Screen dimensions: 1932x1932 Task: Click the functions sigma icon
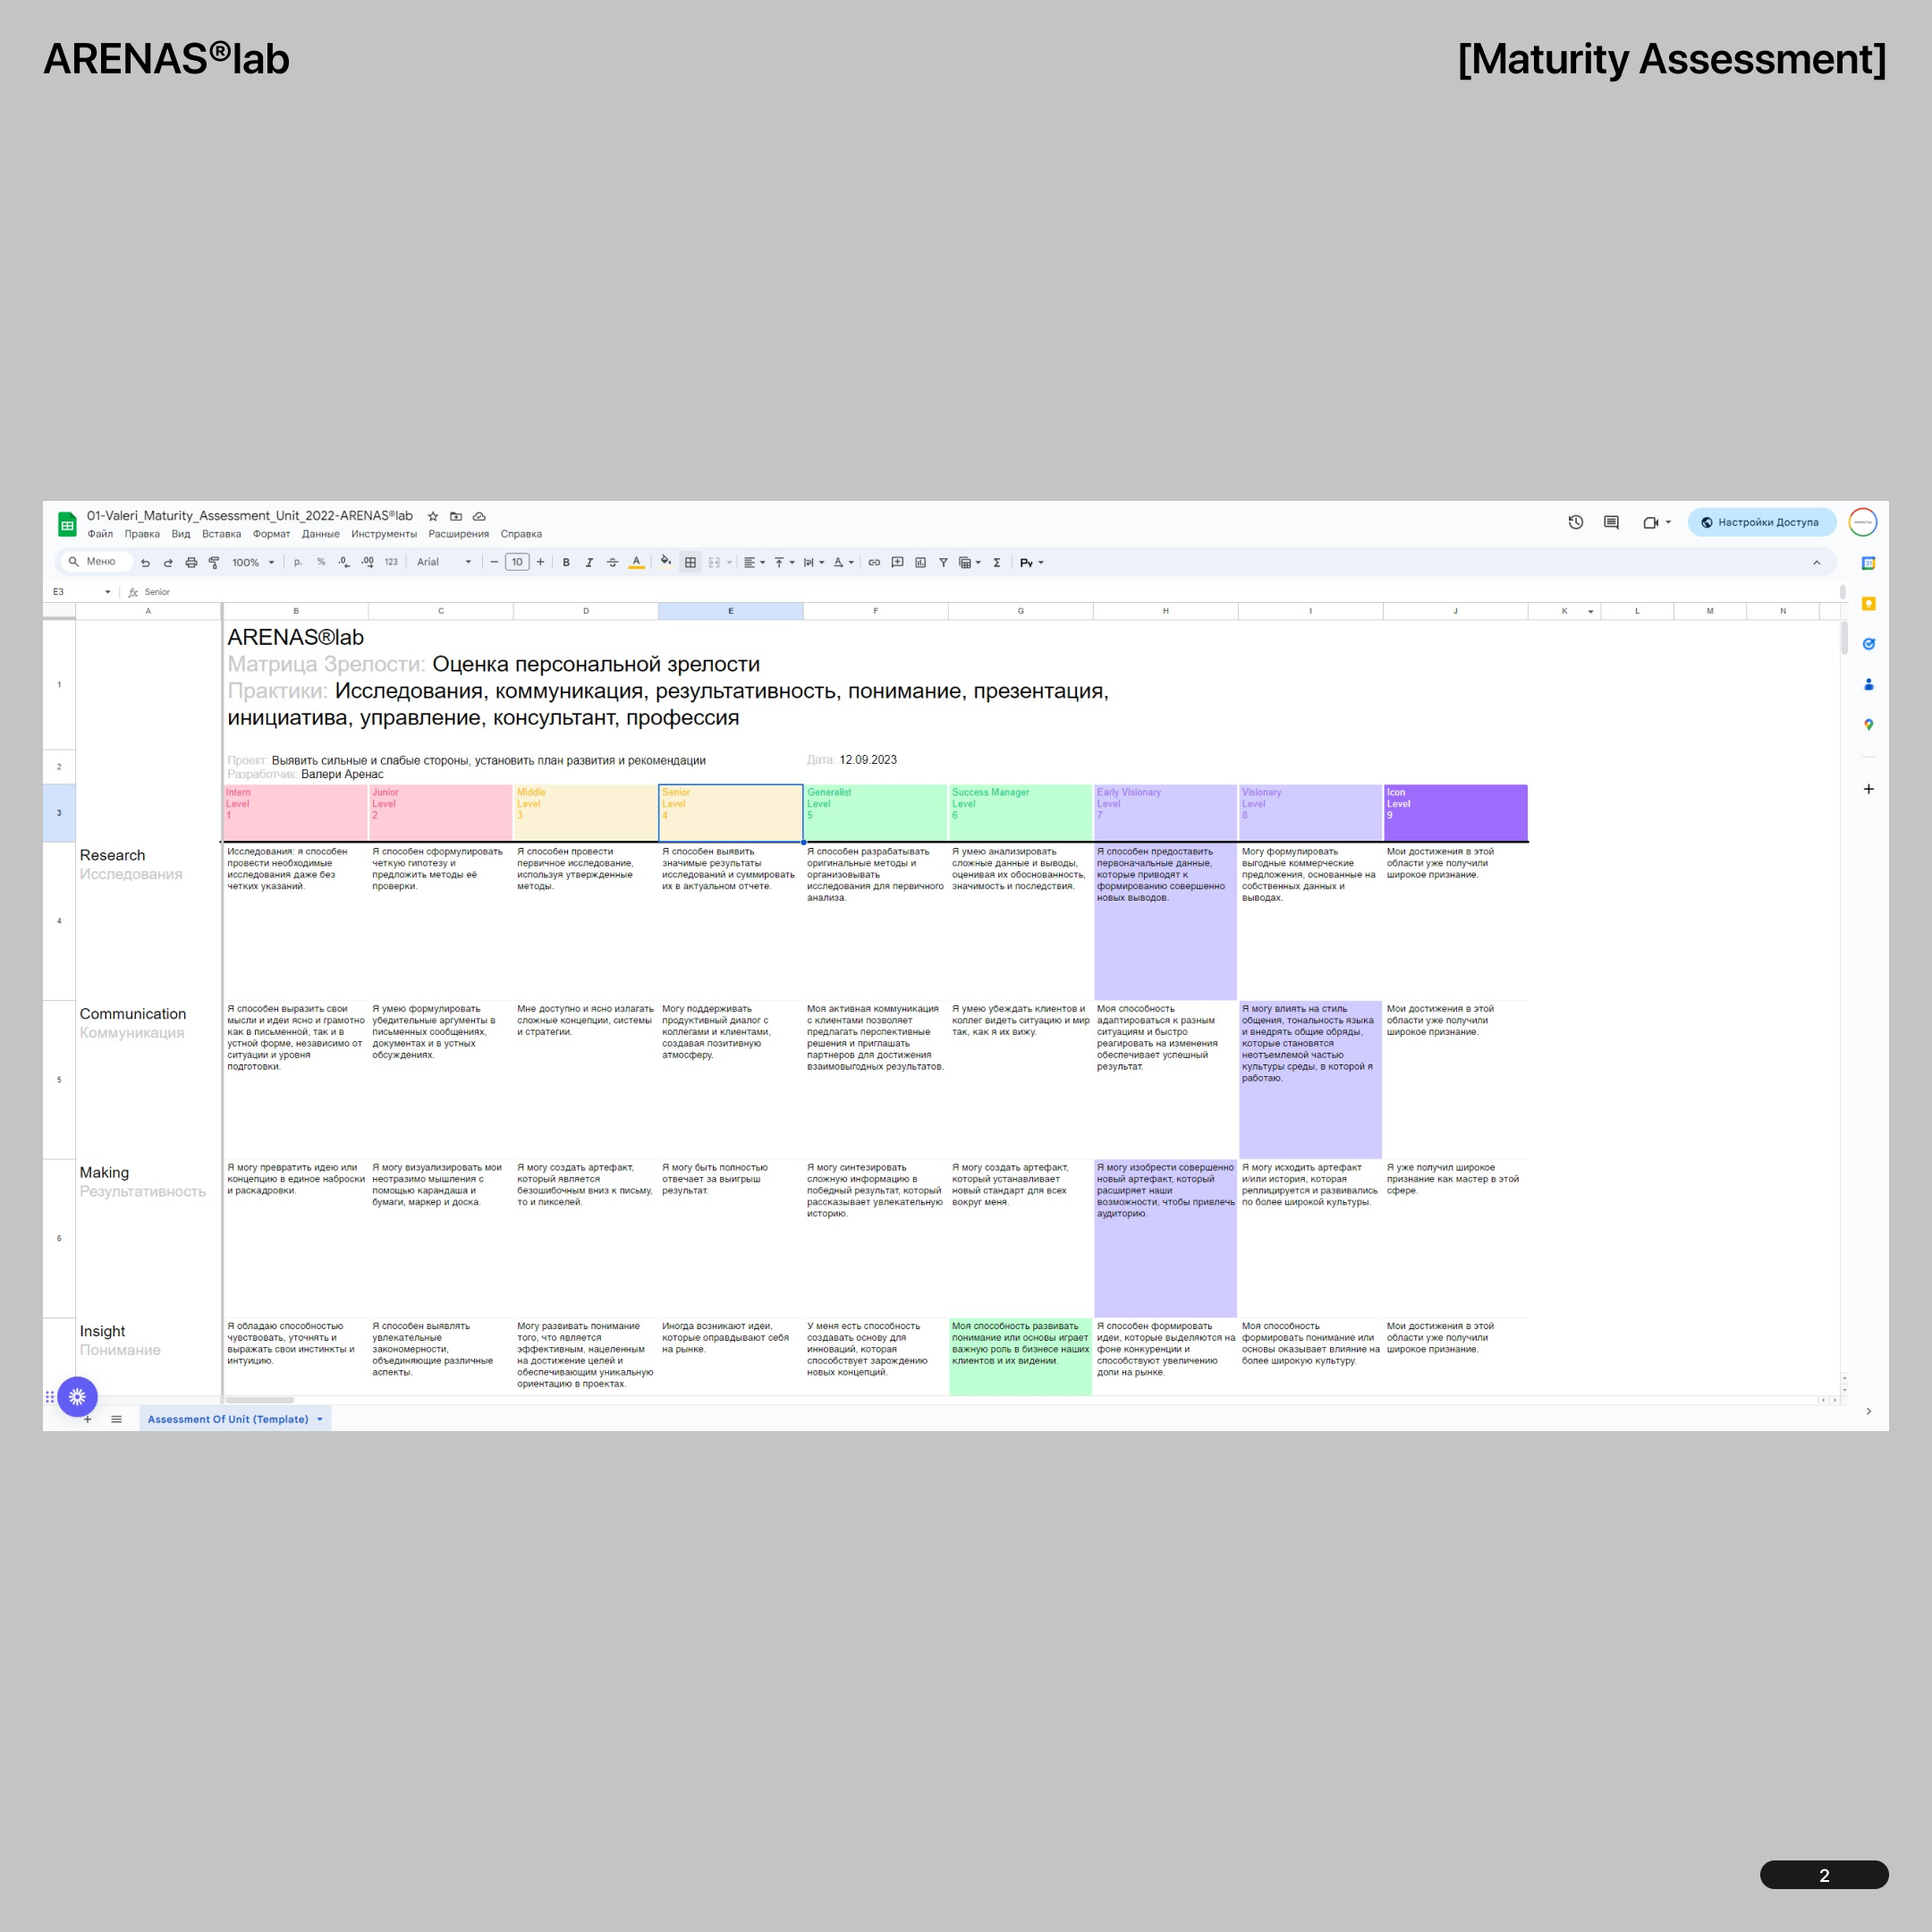pyautogui.click(x=997, y=562)
